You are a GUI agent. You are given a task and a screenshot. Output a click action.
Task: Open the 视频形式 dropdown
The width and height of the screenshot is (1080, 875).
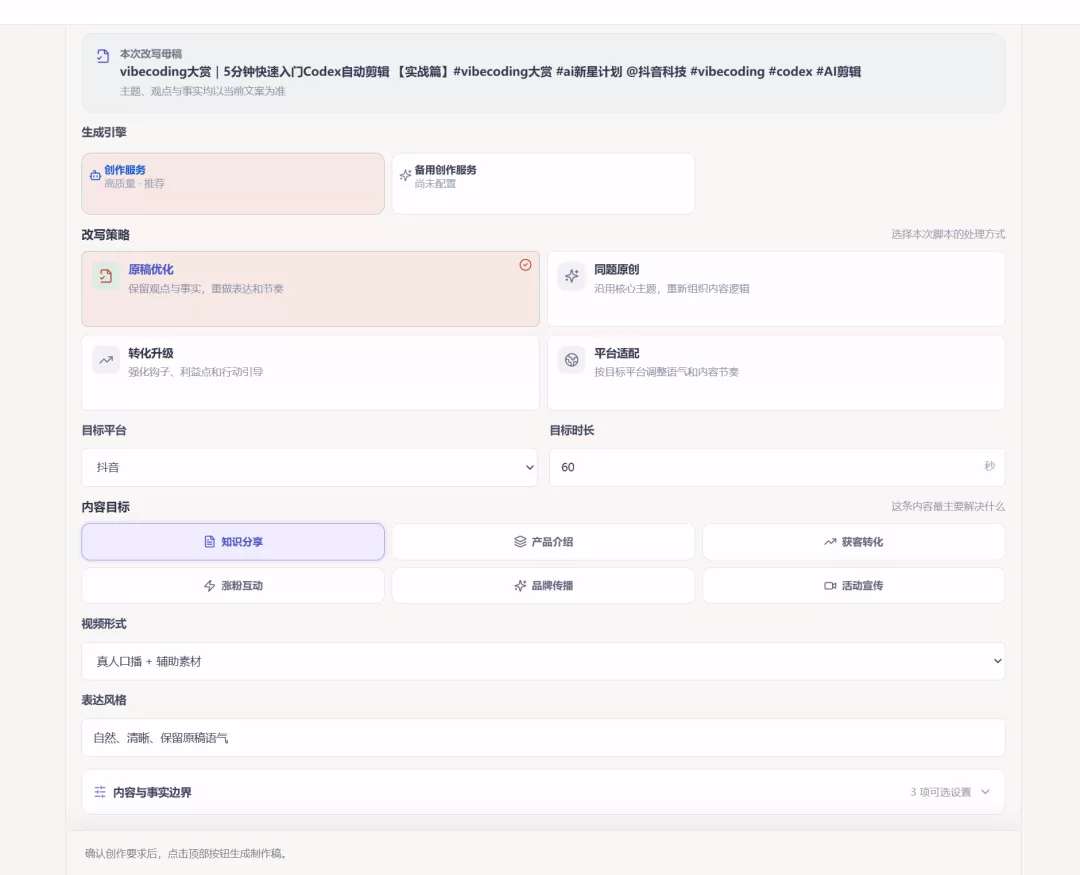[x=543, y=661]
